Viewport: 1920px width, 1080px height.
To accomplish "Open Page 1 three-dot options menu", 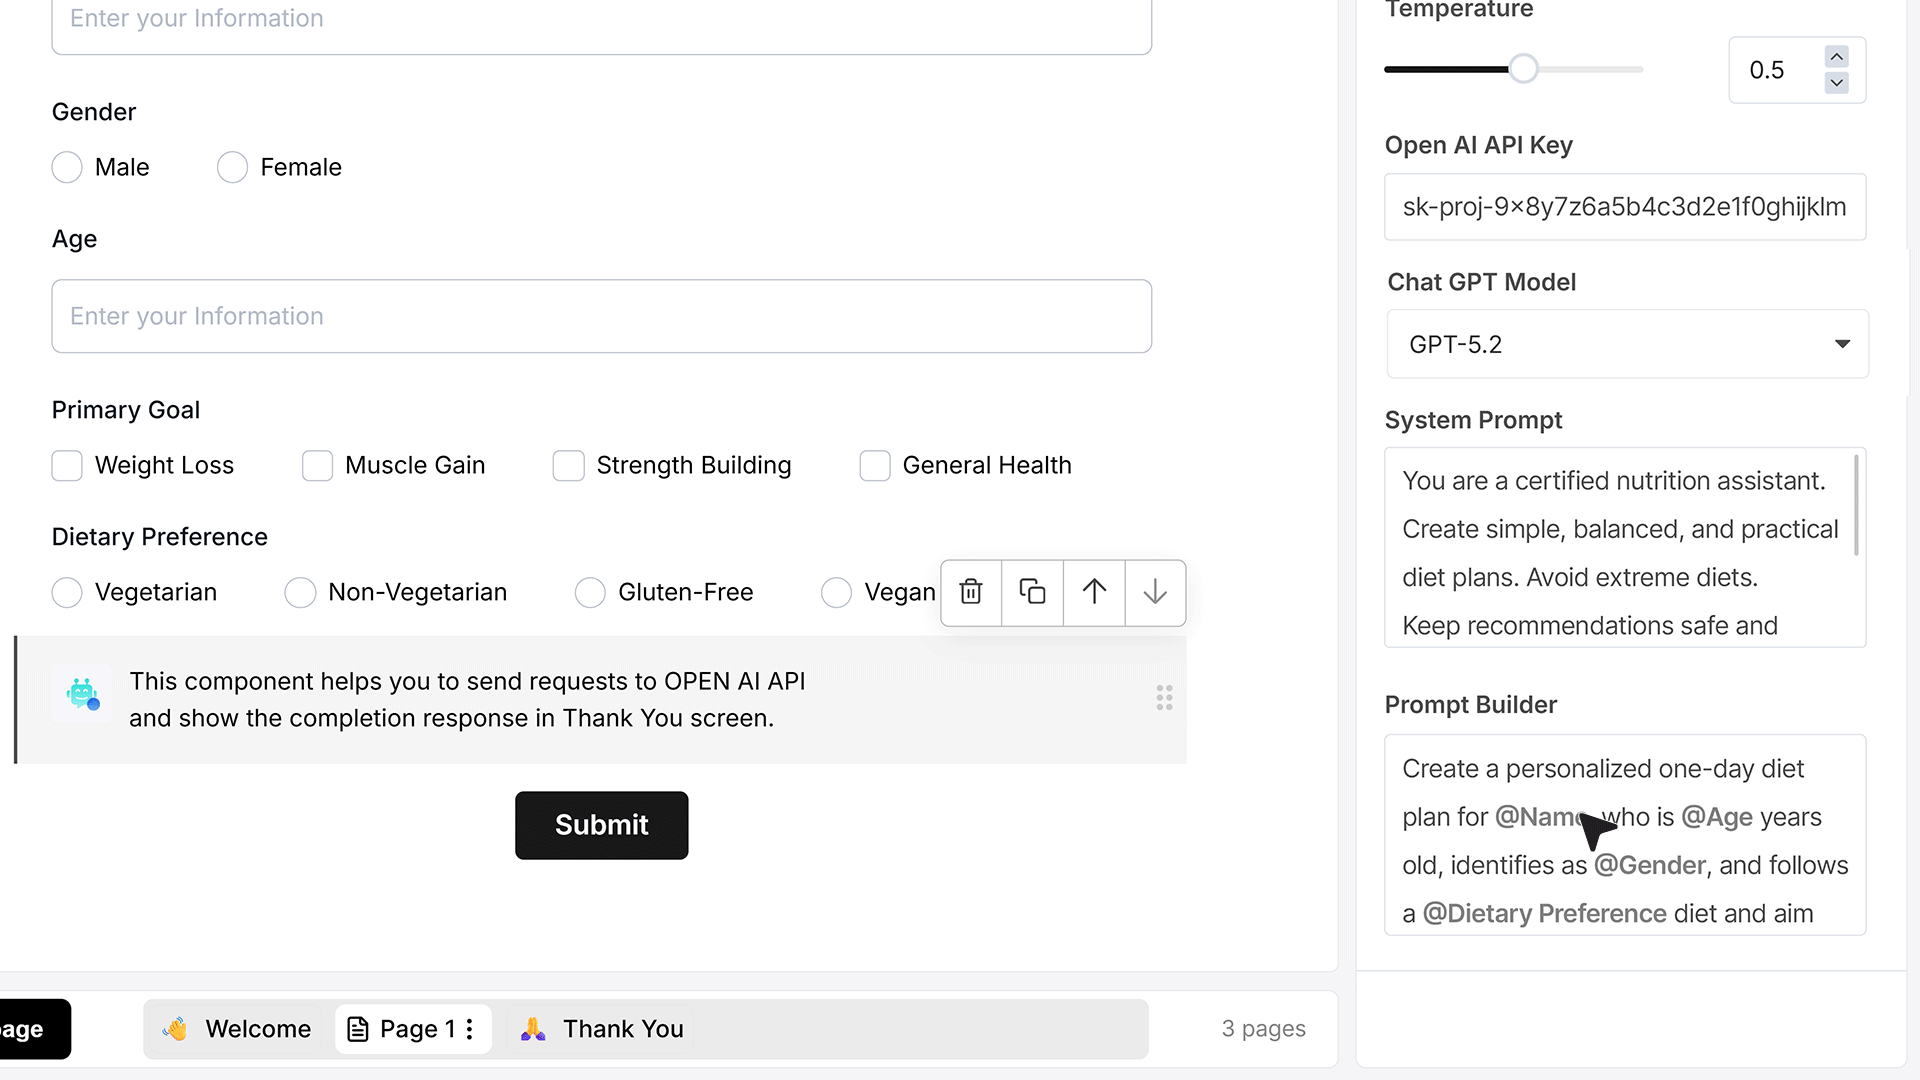I will 469,1029.
